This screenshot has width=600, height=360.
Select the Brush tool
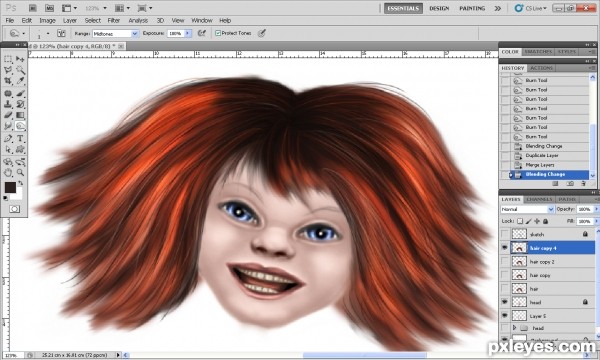point(20,93)
